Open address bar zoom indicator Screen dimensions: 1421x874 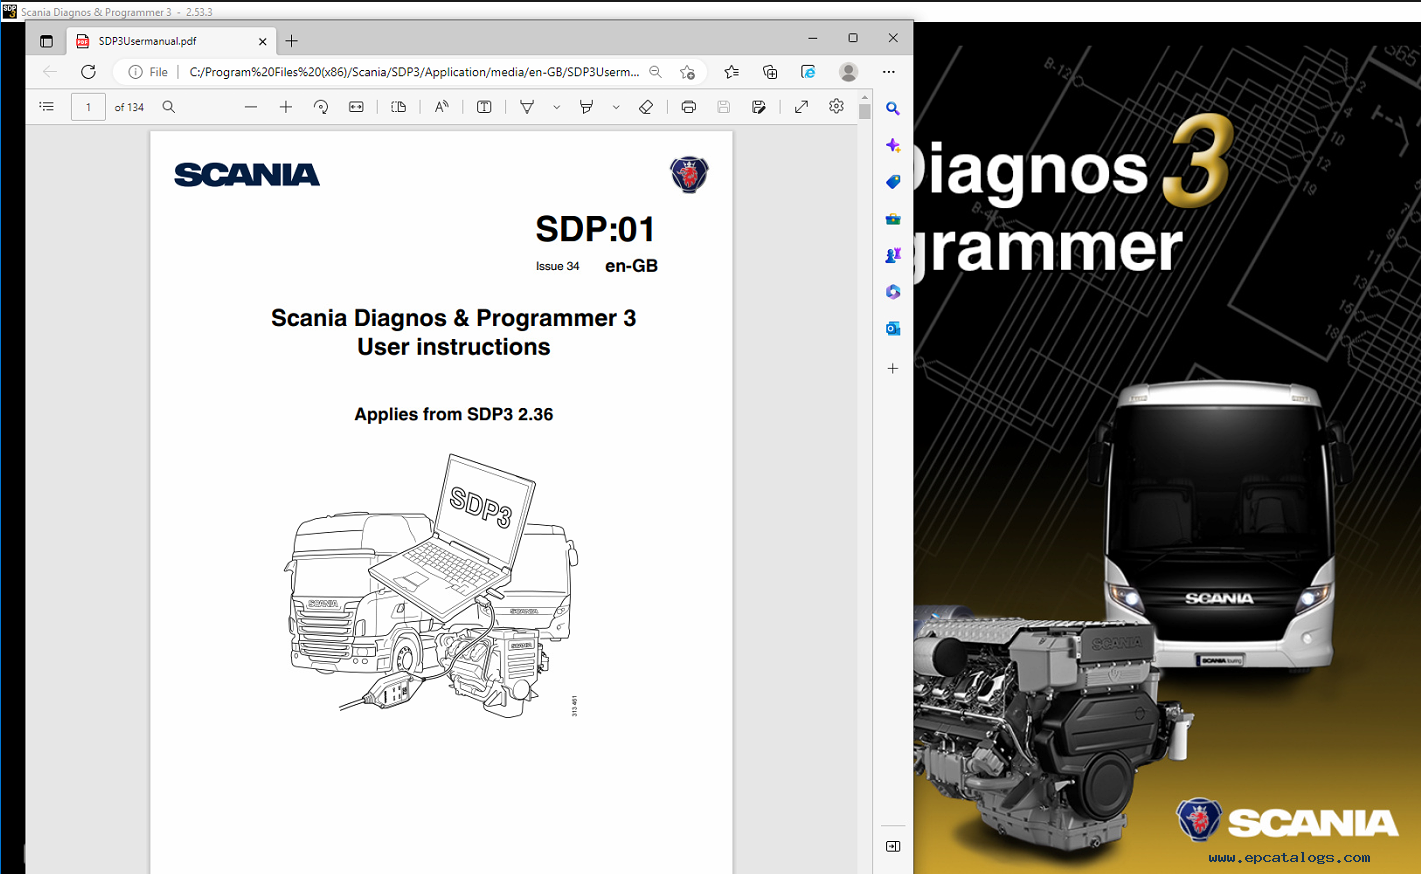(x=656, y=72)
